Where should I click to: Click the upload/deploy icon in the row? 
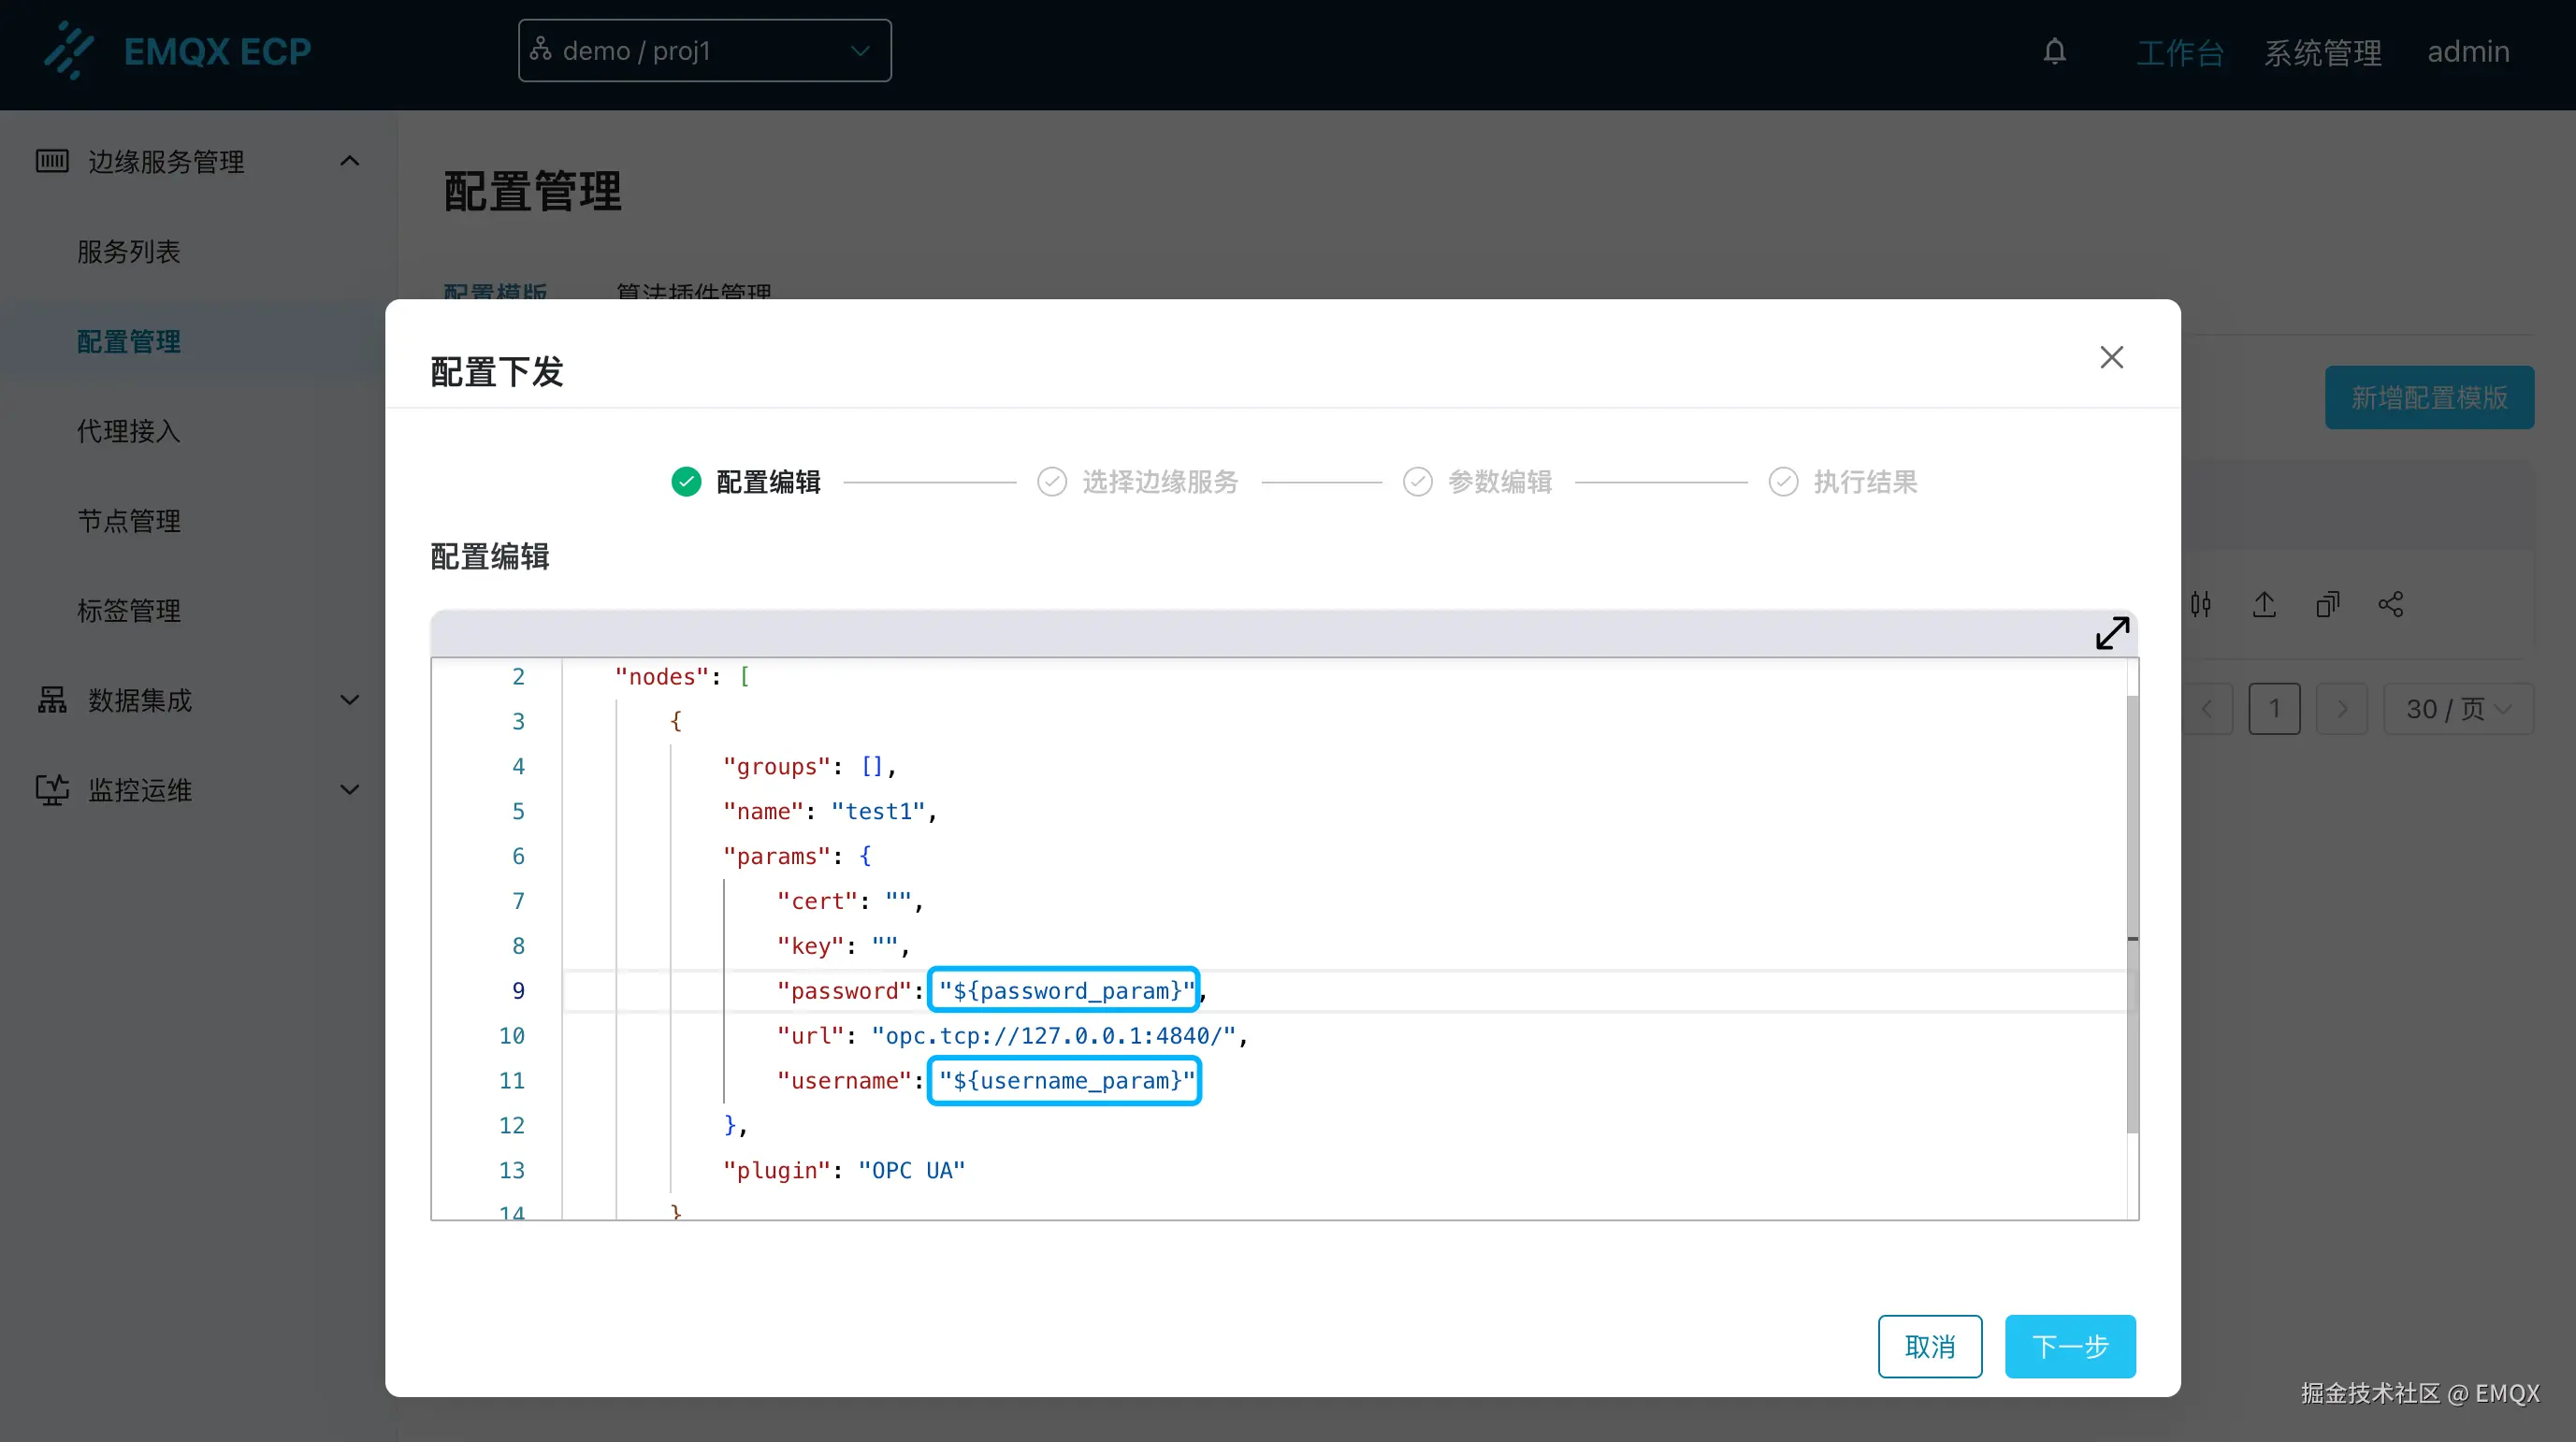coord(2264,604)
